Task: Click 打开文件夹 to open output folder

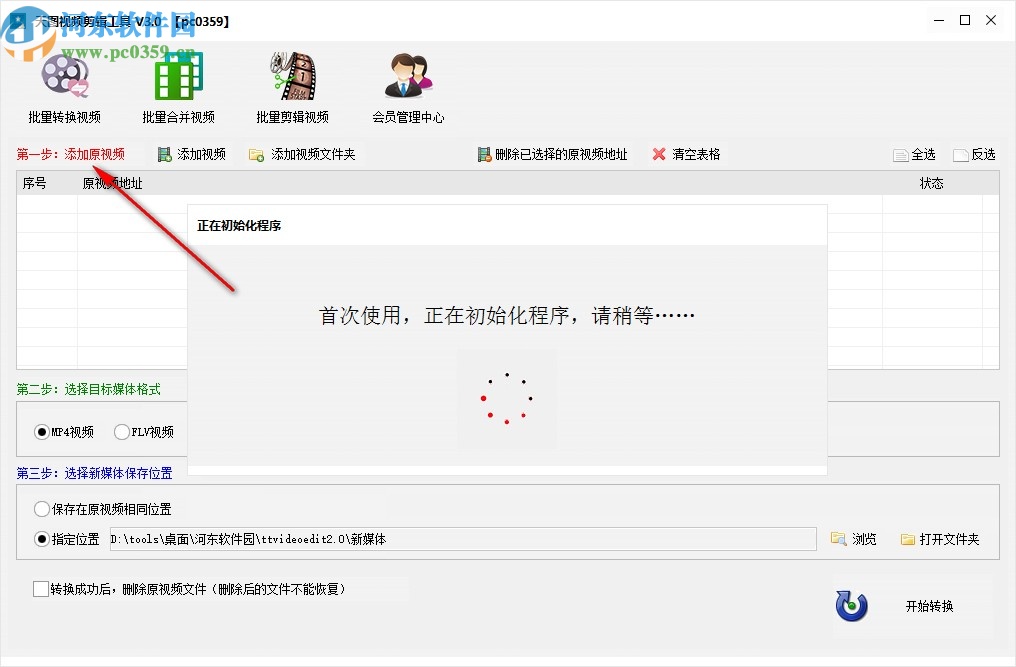Action: tap(940, 539)
